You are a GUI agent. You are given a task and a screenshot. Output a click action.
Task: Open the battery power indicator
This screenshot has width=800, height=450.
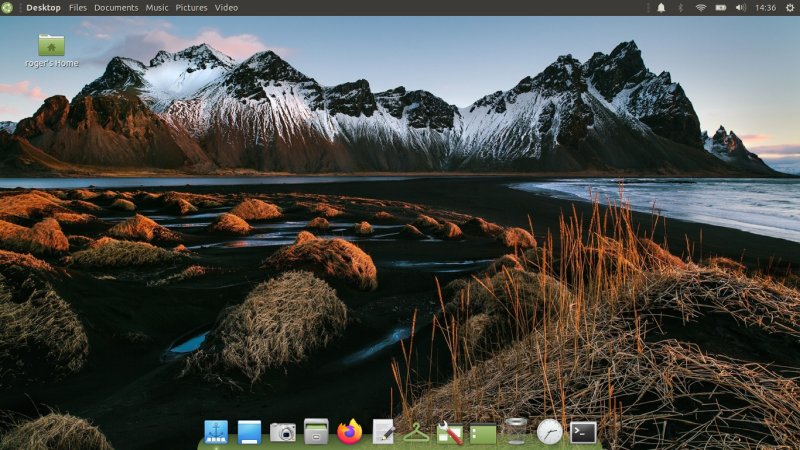(x=721, y=7)
